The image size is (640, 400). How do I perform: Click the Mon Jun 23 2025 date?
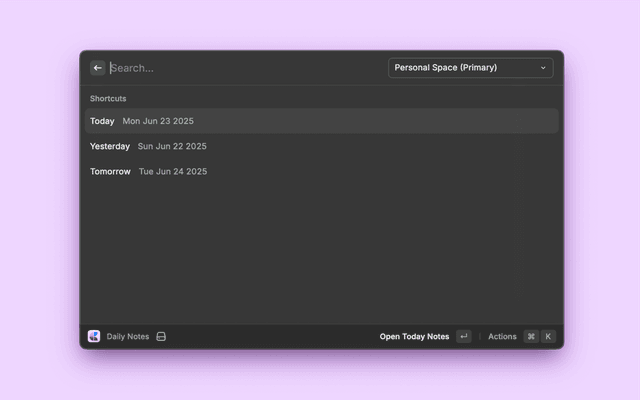pyautogui.click(x=158, y=121)
